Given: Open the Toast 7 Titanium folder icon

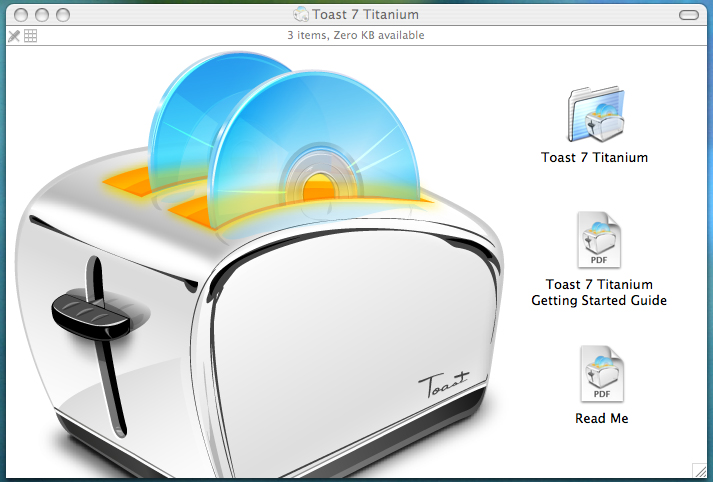Looking at the screenshot, I should (596, 114).
